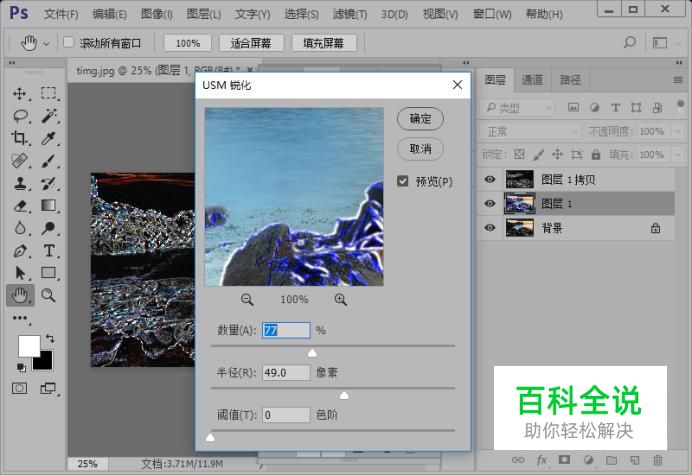Change the screen mode icon

click(x=48, y=388)
